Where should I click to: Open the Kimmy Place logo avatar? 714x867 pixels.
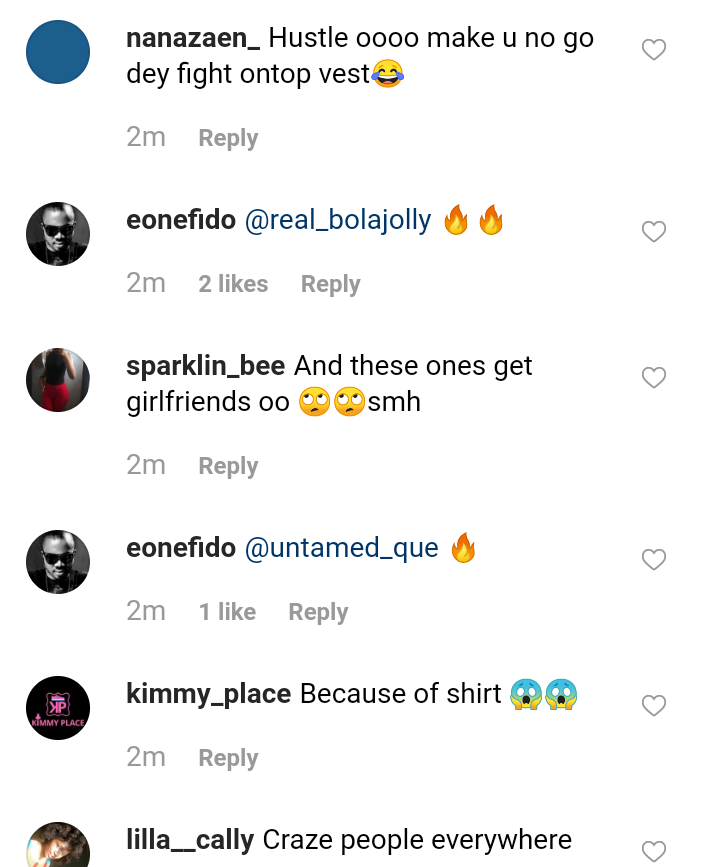point(58,708)
